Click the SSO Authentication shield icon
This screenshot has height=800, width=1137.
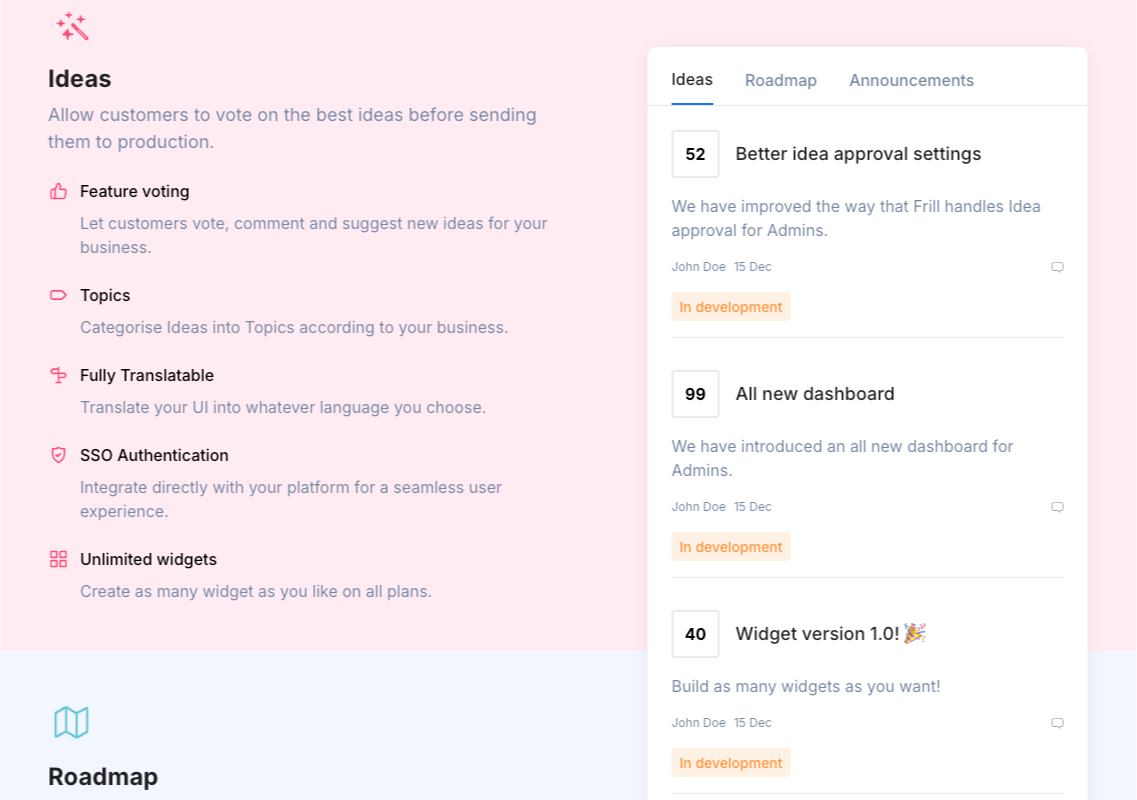57,455
